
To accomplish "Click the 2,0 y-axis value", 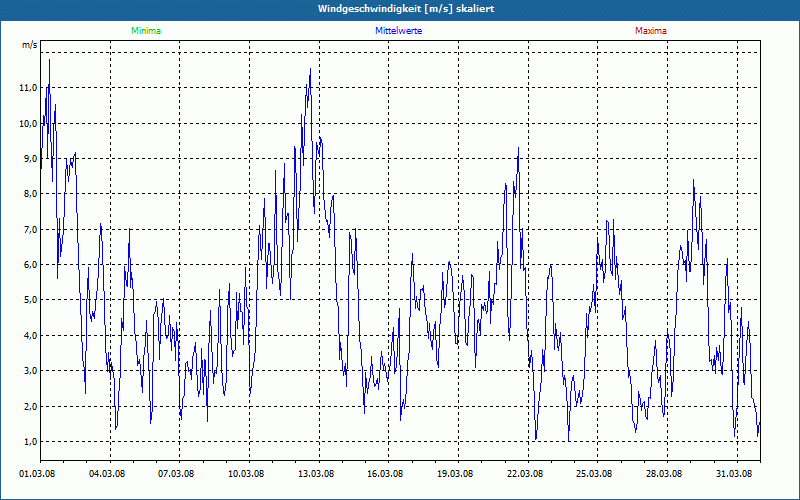I will tap(31, 407).
